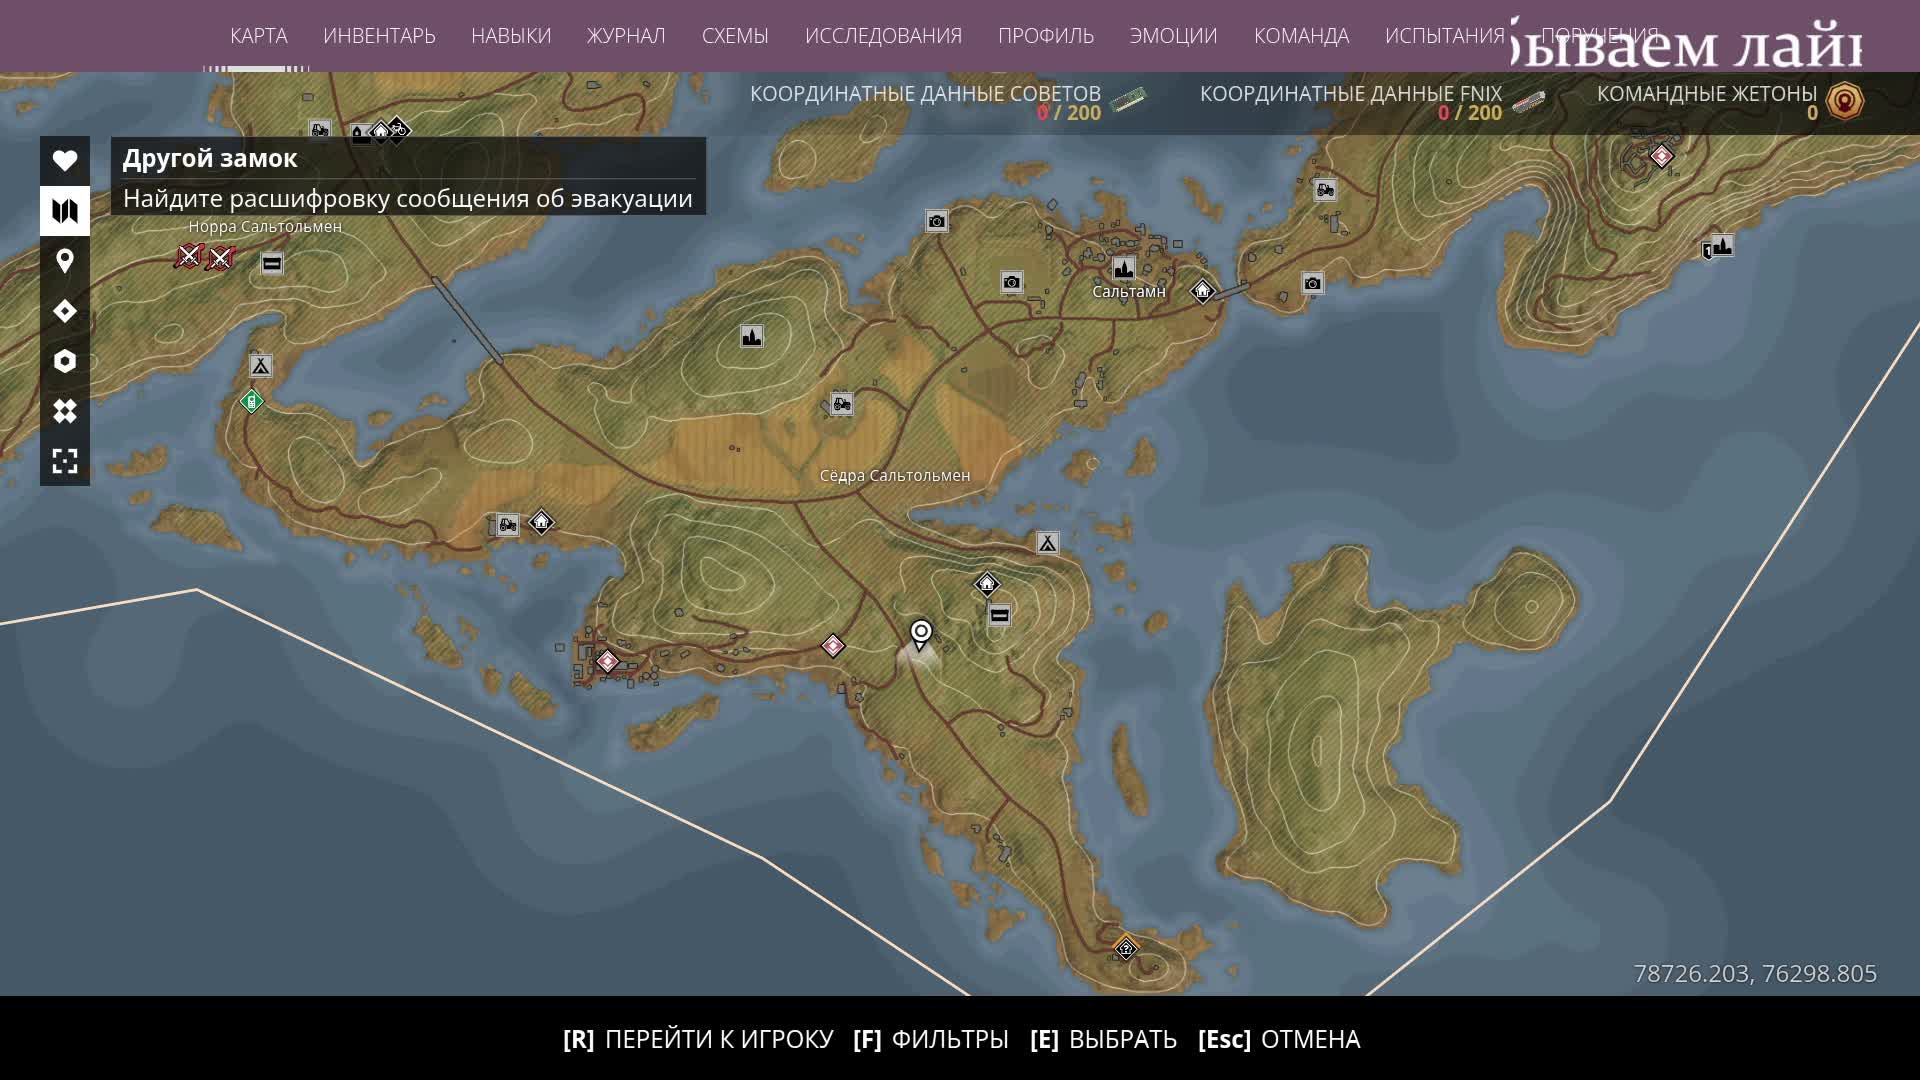Viewport: 1920px width, 1080px height.
Task: Select red diamond marker in southwest village
Action: coord(607,661)
